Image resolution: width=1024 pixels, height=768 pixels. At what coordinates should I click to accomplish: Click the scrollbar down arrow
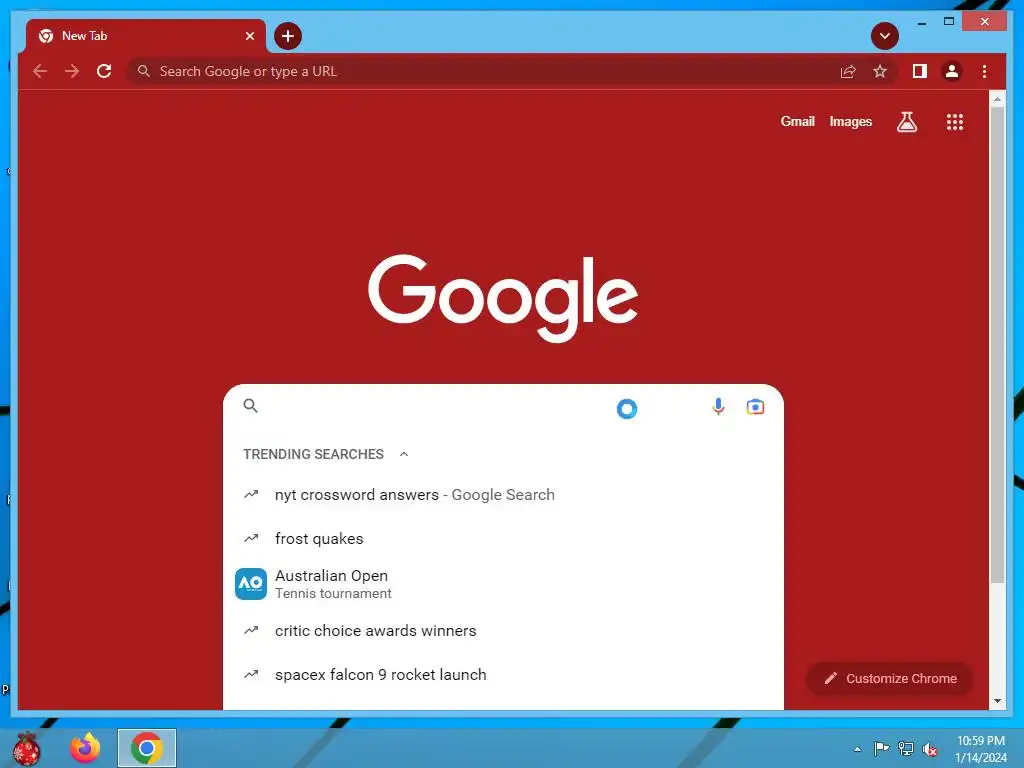[x=997, y=701]
